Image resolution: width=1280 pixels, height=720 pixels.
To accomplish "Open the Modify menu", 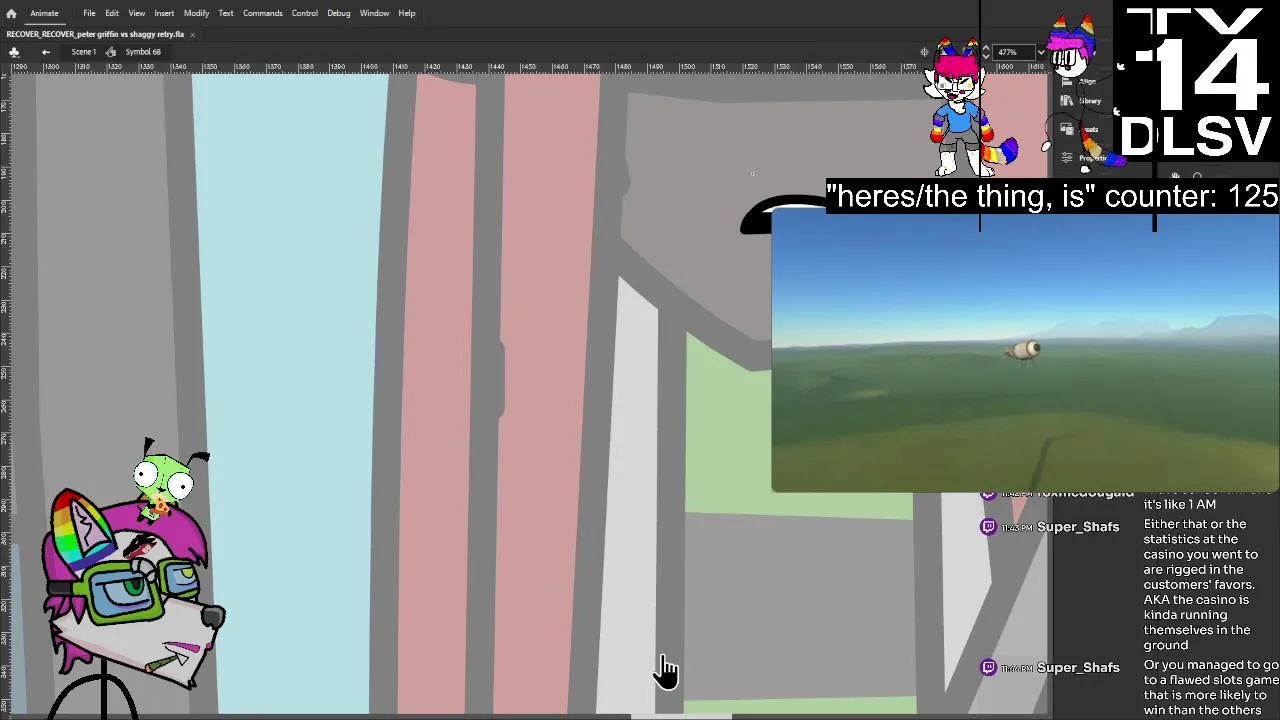I will 196,13.
